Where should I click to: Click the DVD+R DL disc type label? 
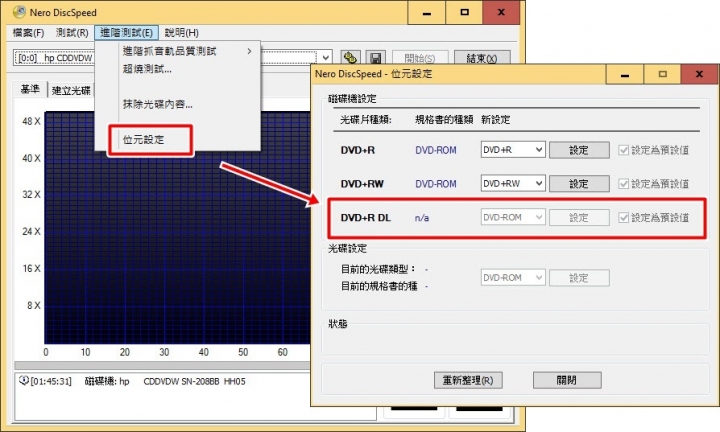(366, 218)
